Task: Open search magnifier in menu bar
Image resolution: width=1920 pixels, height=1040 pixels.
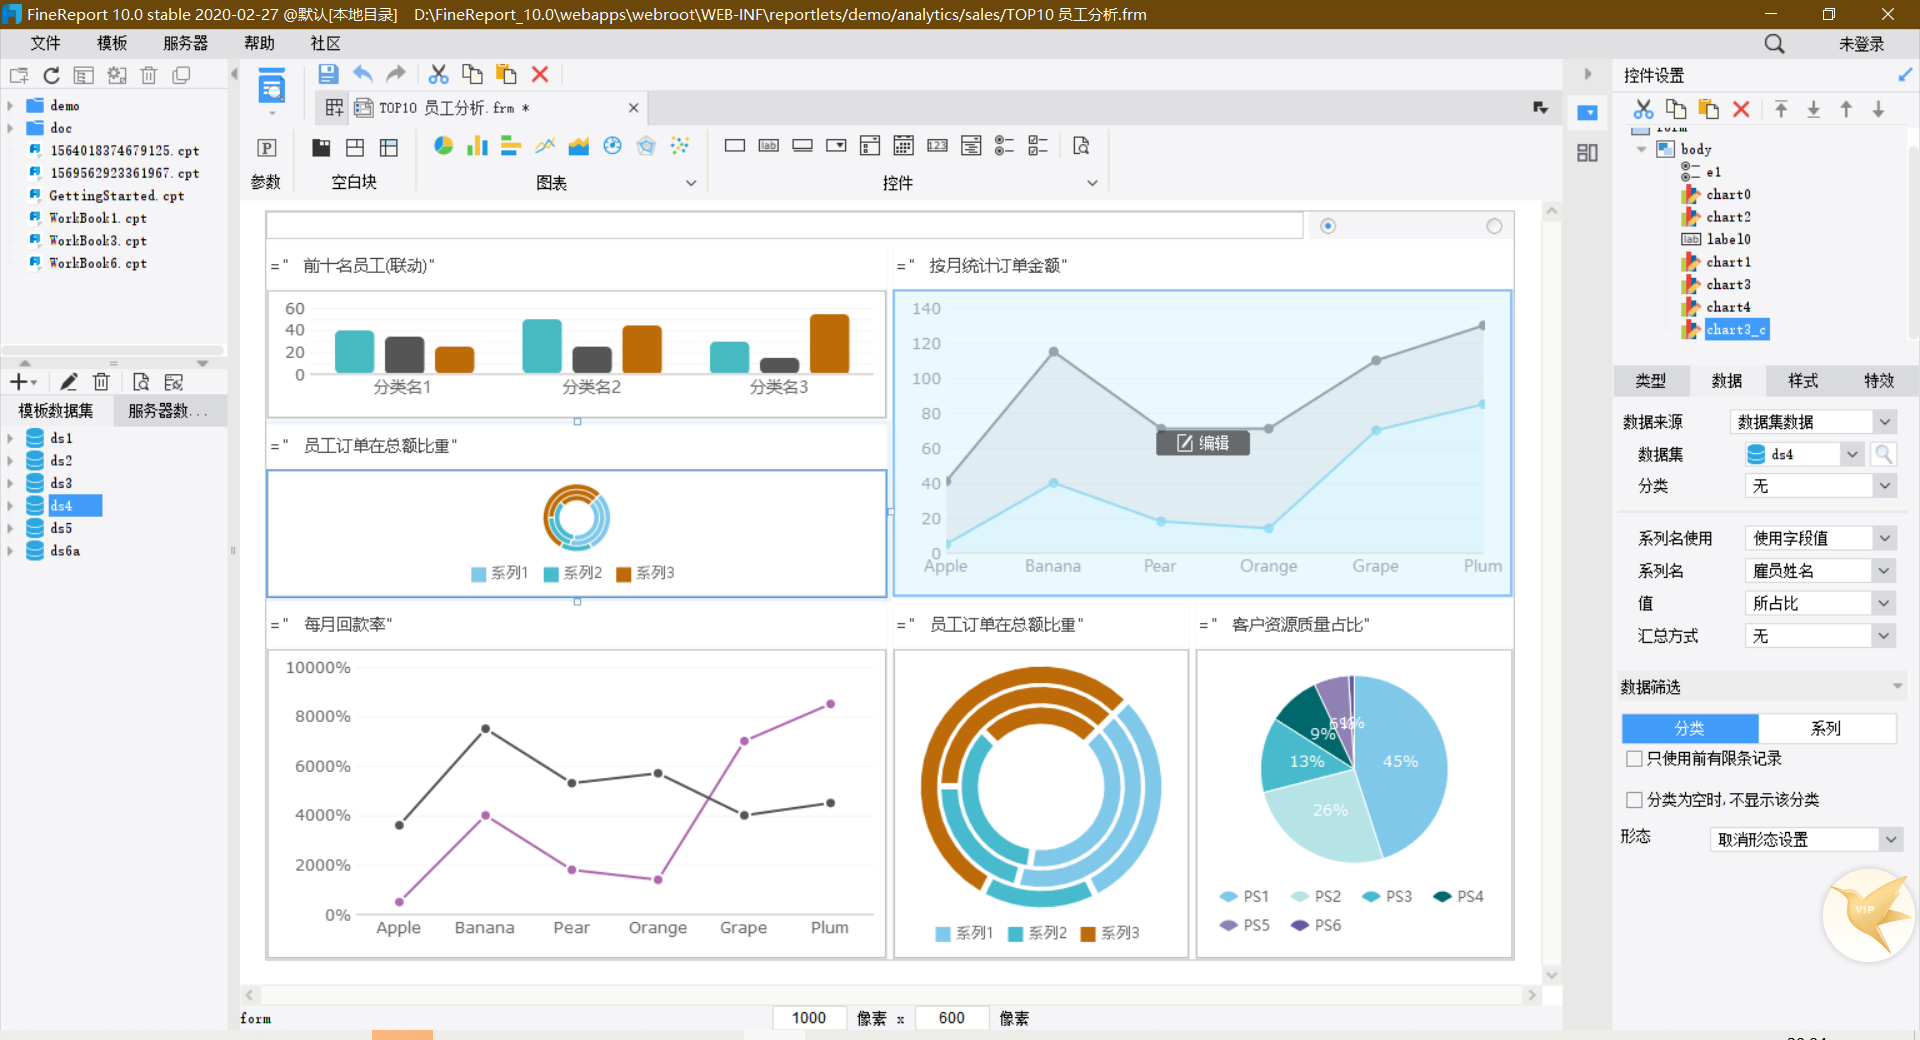Action: tap(1774, 44)
